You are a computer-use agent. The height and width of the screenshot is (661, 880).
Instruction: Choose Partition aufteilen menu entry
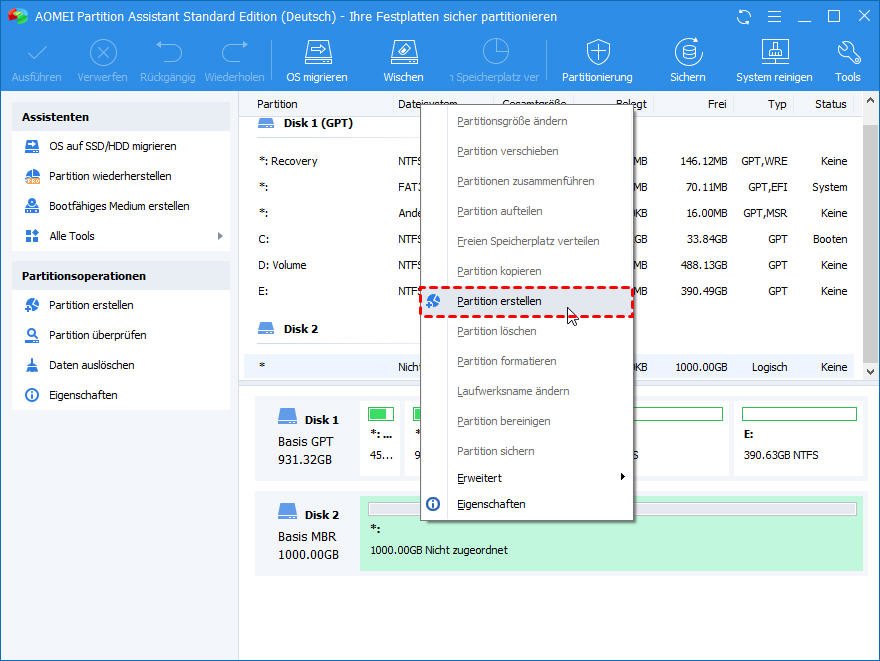(526, 211)
